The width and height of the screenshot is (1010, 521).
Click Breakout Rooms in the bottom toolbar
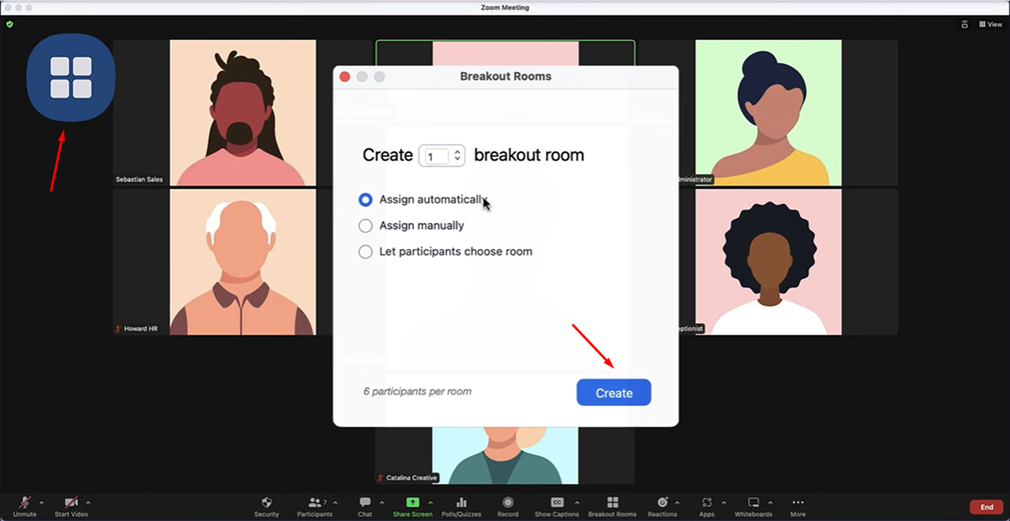[x=612, y=502]
